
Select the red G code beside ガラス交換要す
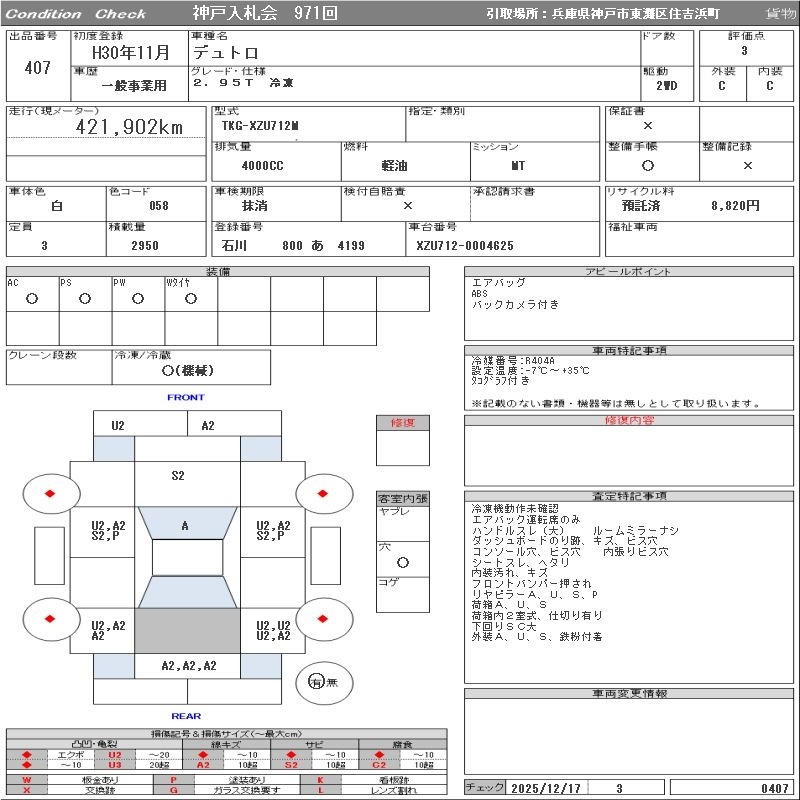[x=173, y=790]
